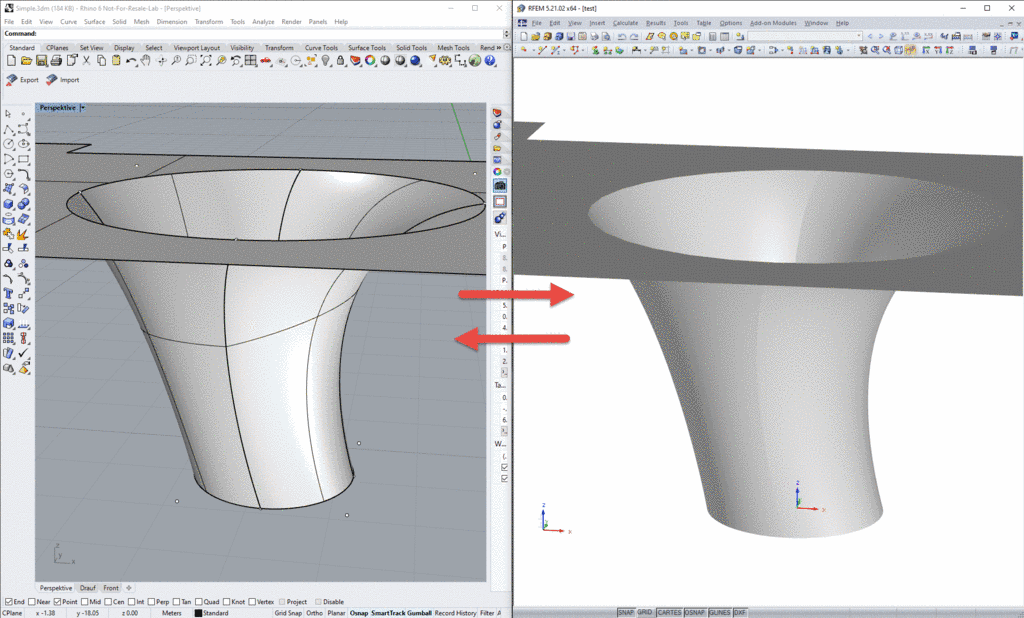Toggle the End osnap checkbox
Viewport: 1024px width, 618px height.
pos(8,602)
